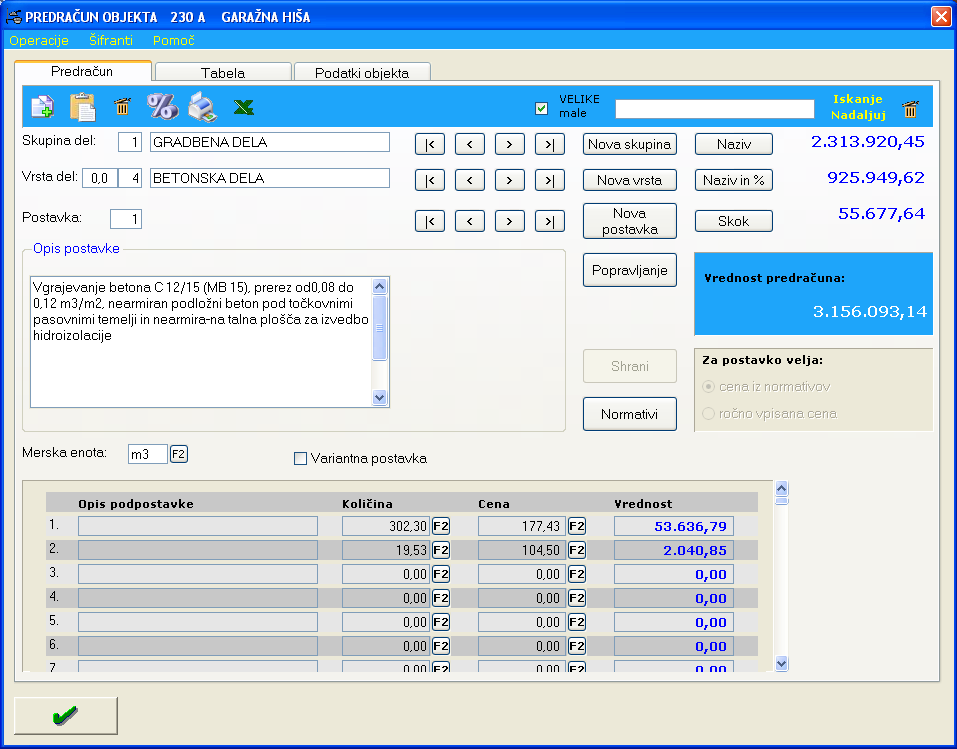Click the printer icon
957x749 pixels.
202,106
